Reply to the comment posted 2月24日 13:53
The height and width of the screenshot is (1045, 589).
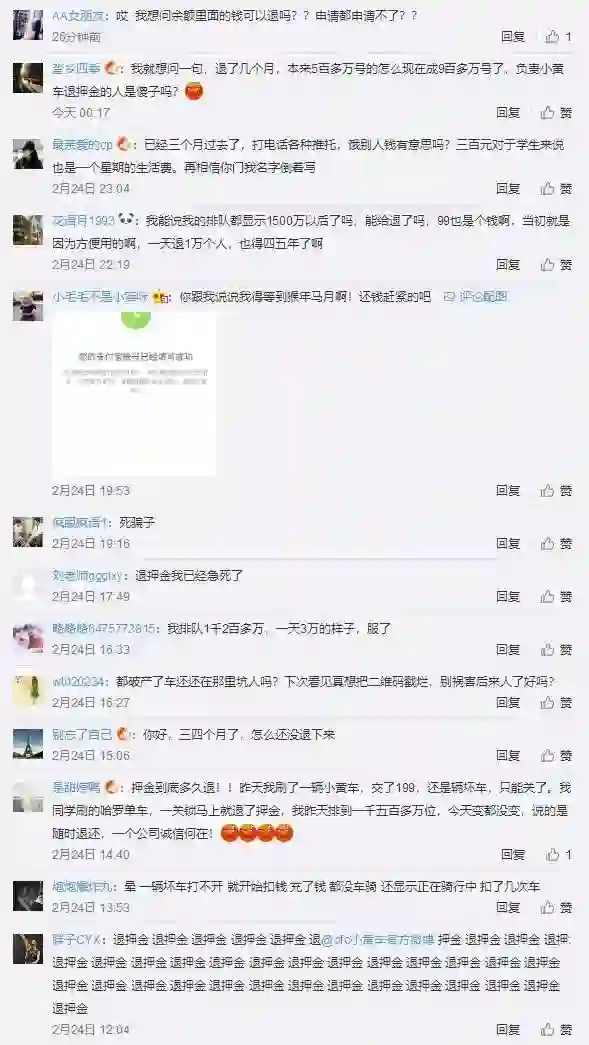click(508, 907)
